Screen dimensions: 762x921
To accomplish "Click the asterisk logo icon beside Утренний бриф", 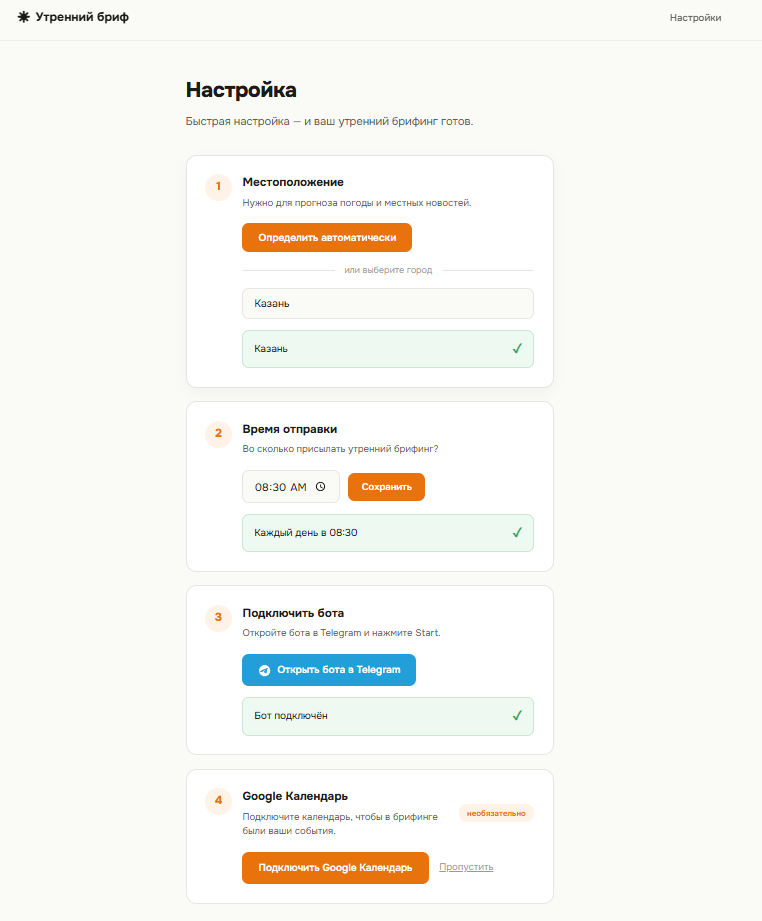I will click(24, 17).
